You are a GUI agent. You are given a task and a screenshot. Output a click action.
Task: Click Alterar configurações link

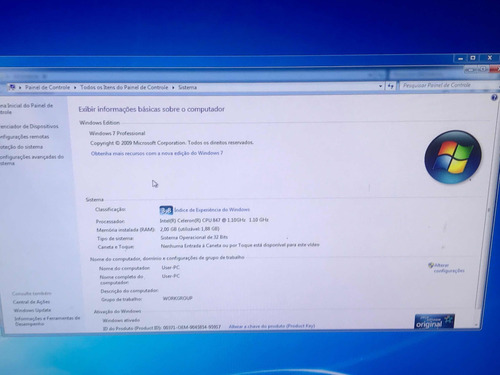(449, 268)
